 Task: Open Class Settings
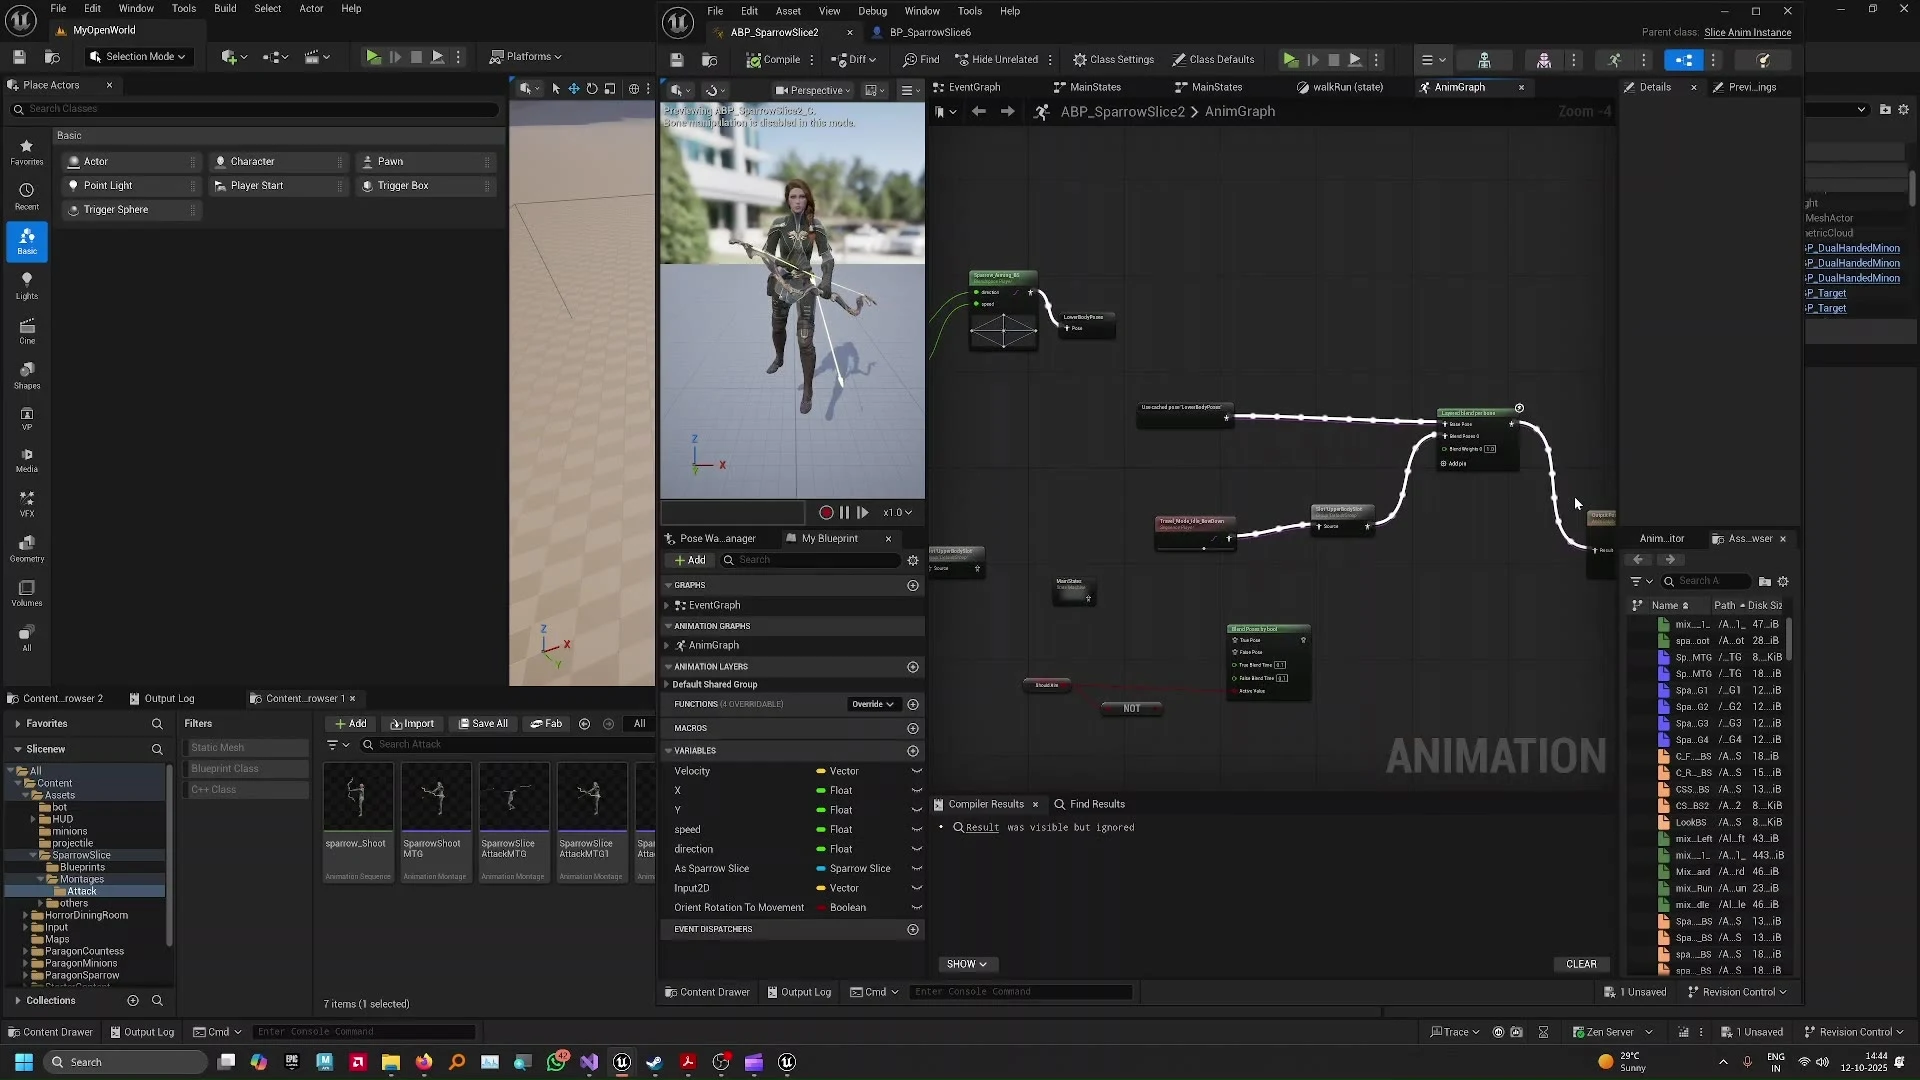tap(1113, 59)
